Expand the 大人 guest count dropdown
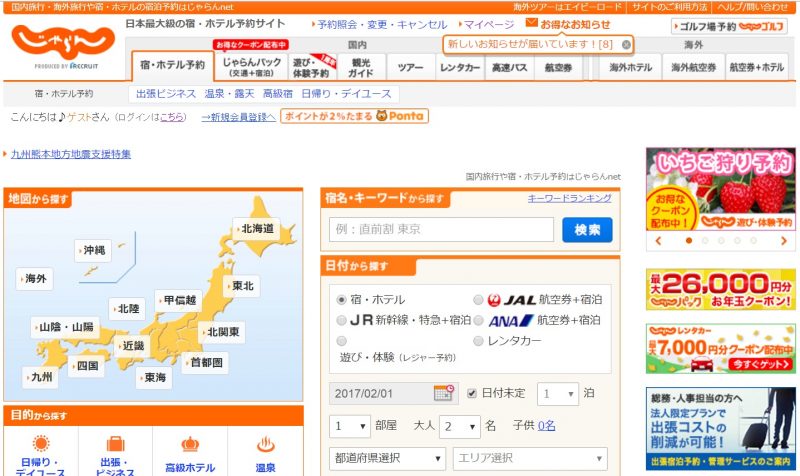The width and height of the screenshot is (800, 476). (461, 426)
